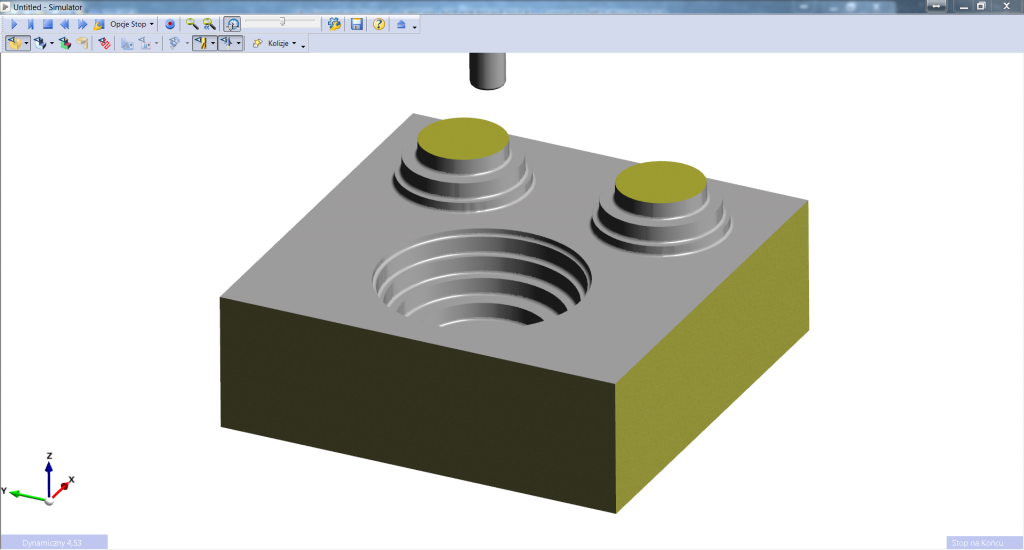The image size is (1024, 550).
Task: Open dropdown arrow next to stock view button
Action: pyautogui.click(x=27, y=43)
